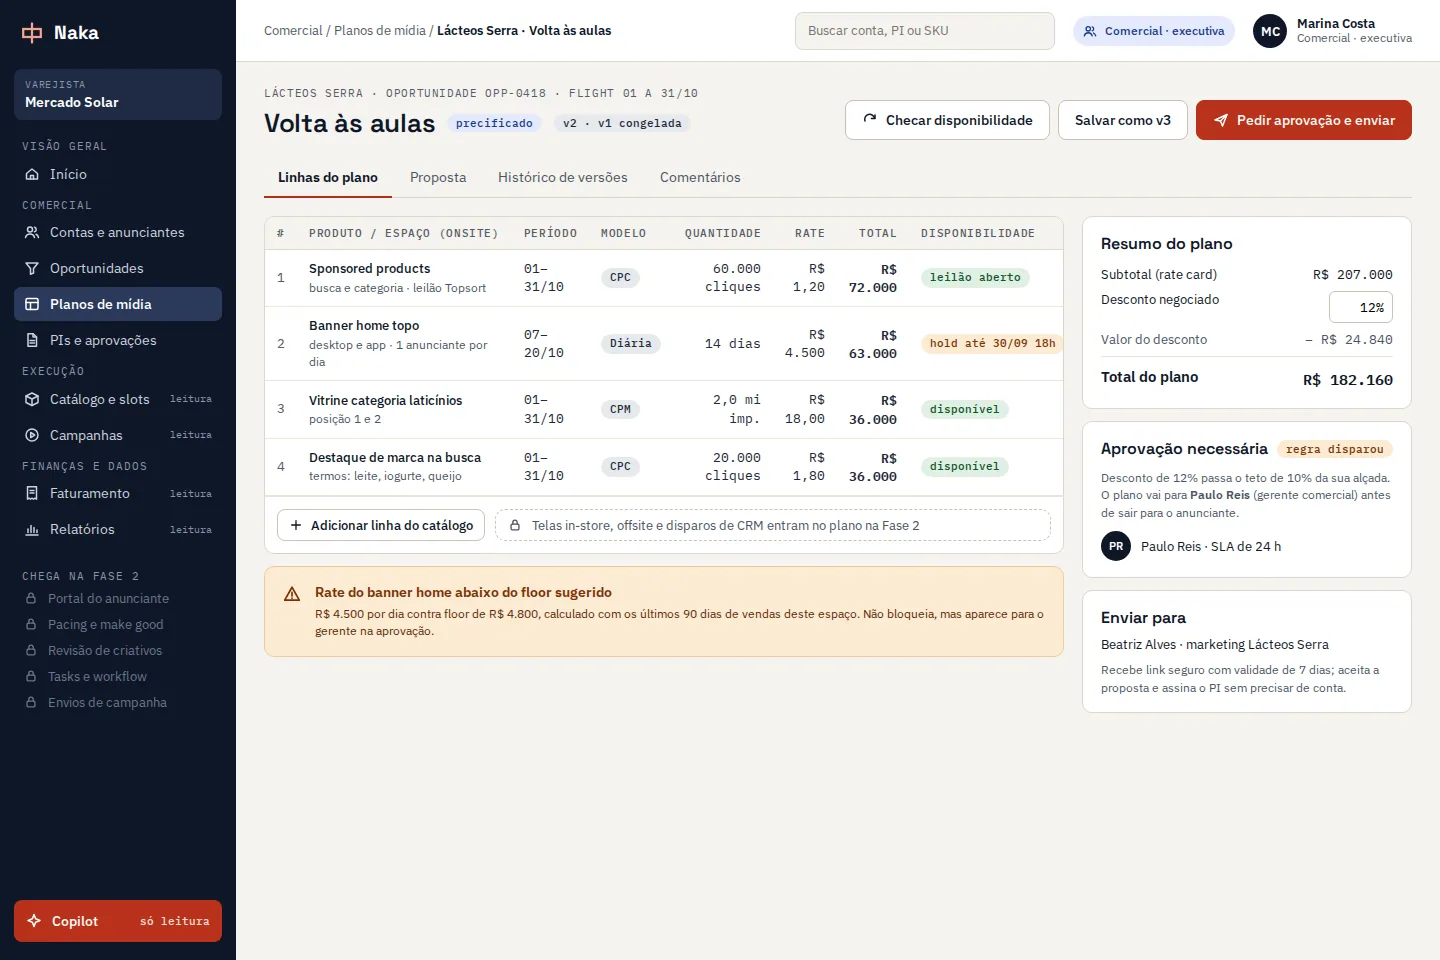Click the leilão aberto availability badge
1440x960 pixels.
975,277
